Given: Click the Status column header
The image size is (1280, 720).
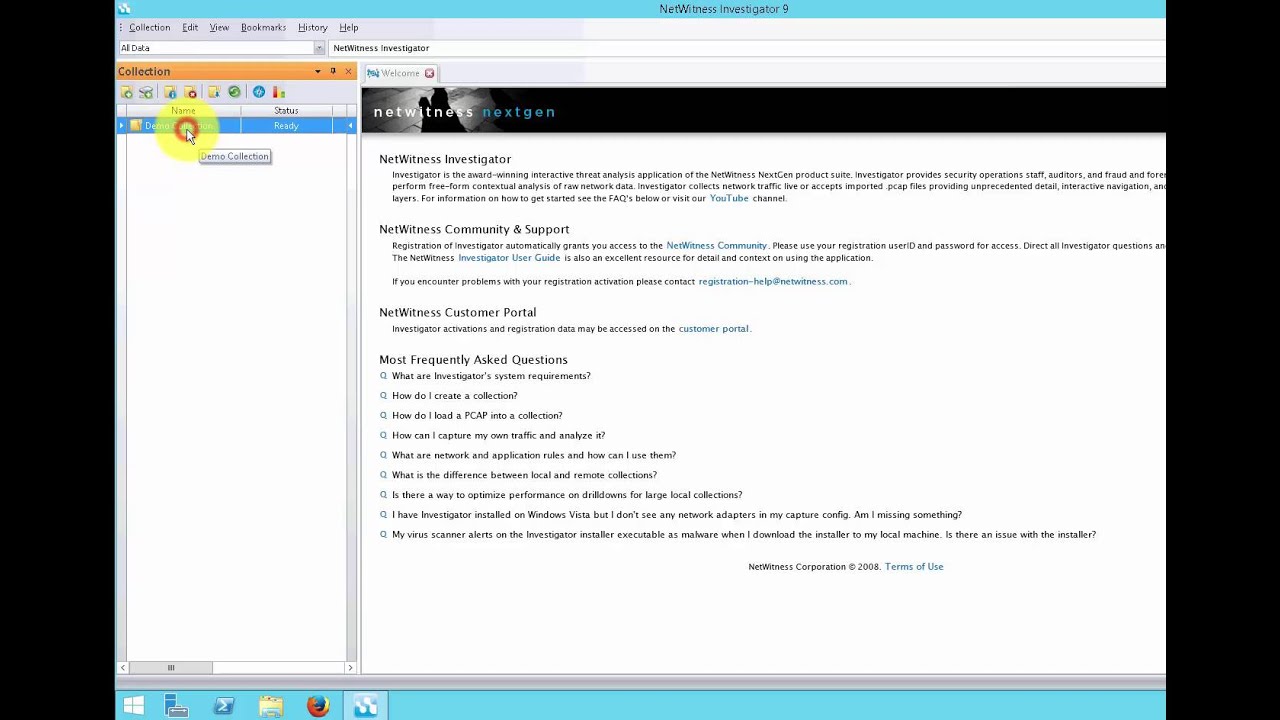Looking at the screenshot, I should pyautogui.click(x=286, y=111).
